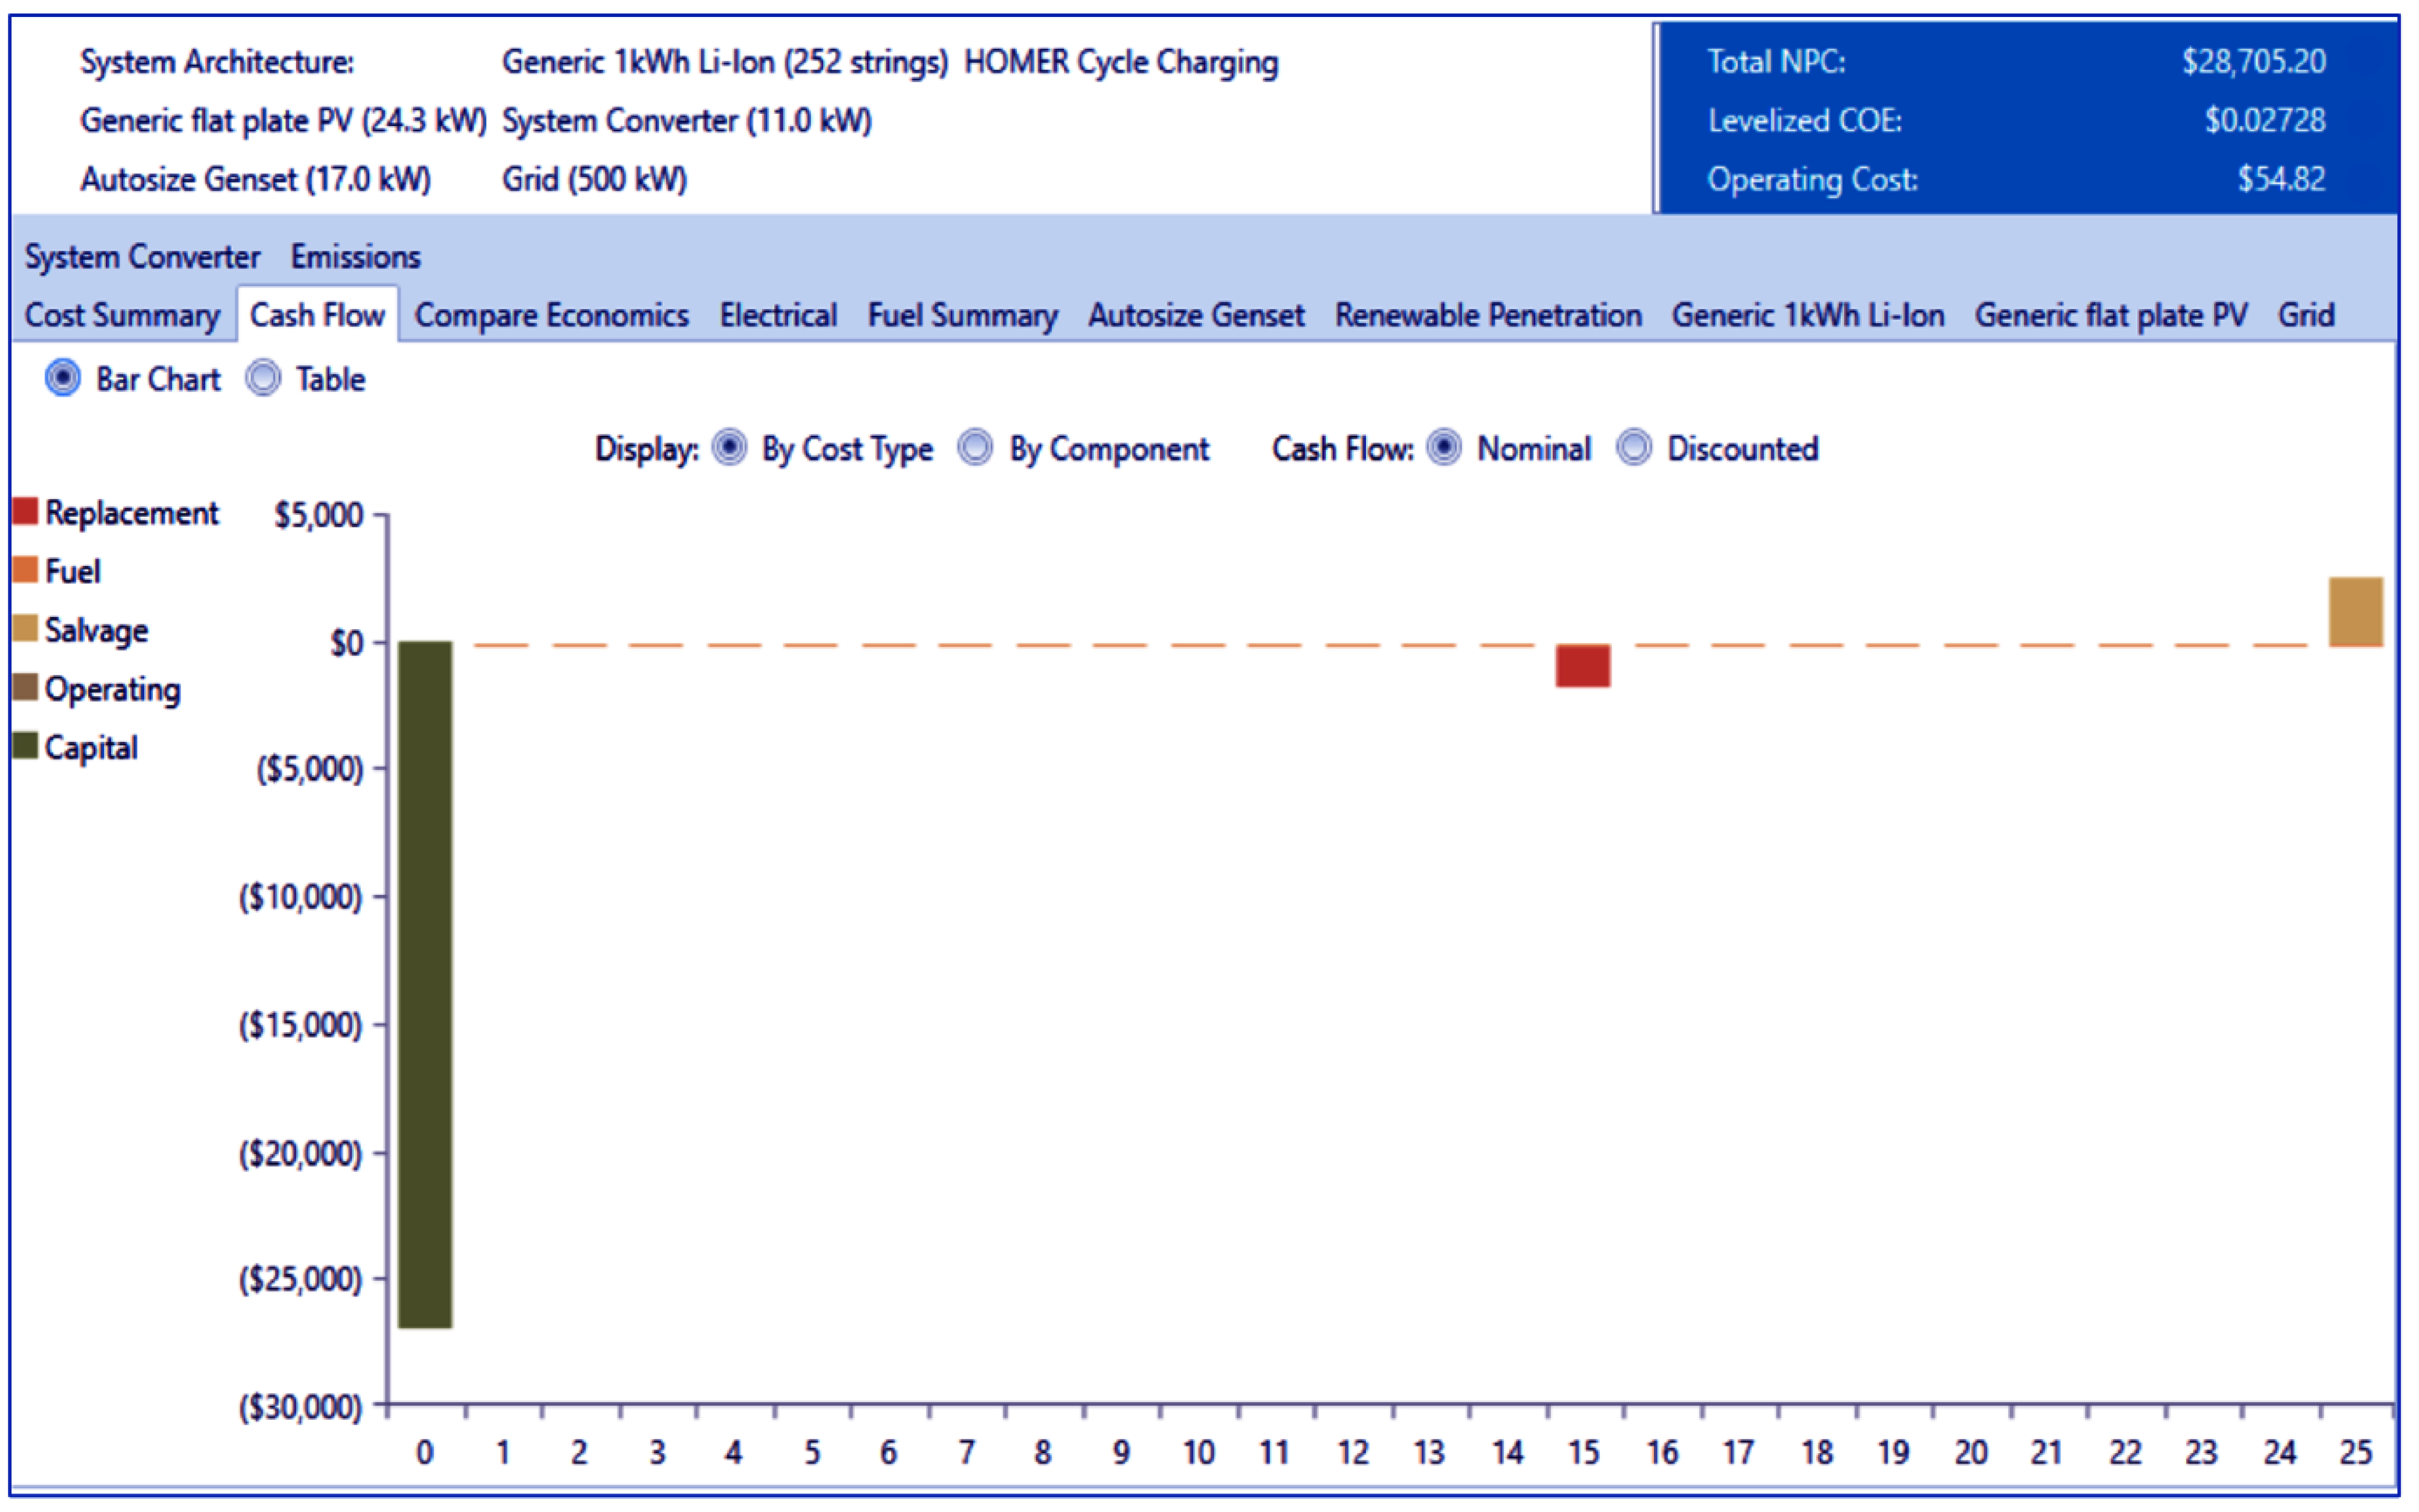The height and width of the screenshot is (1512, 2419).
Task: Click the year 0 capital bar
Action: (x=425, y=985)
